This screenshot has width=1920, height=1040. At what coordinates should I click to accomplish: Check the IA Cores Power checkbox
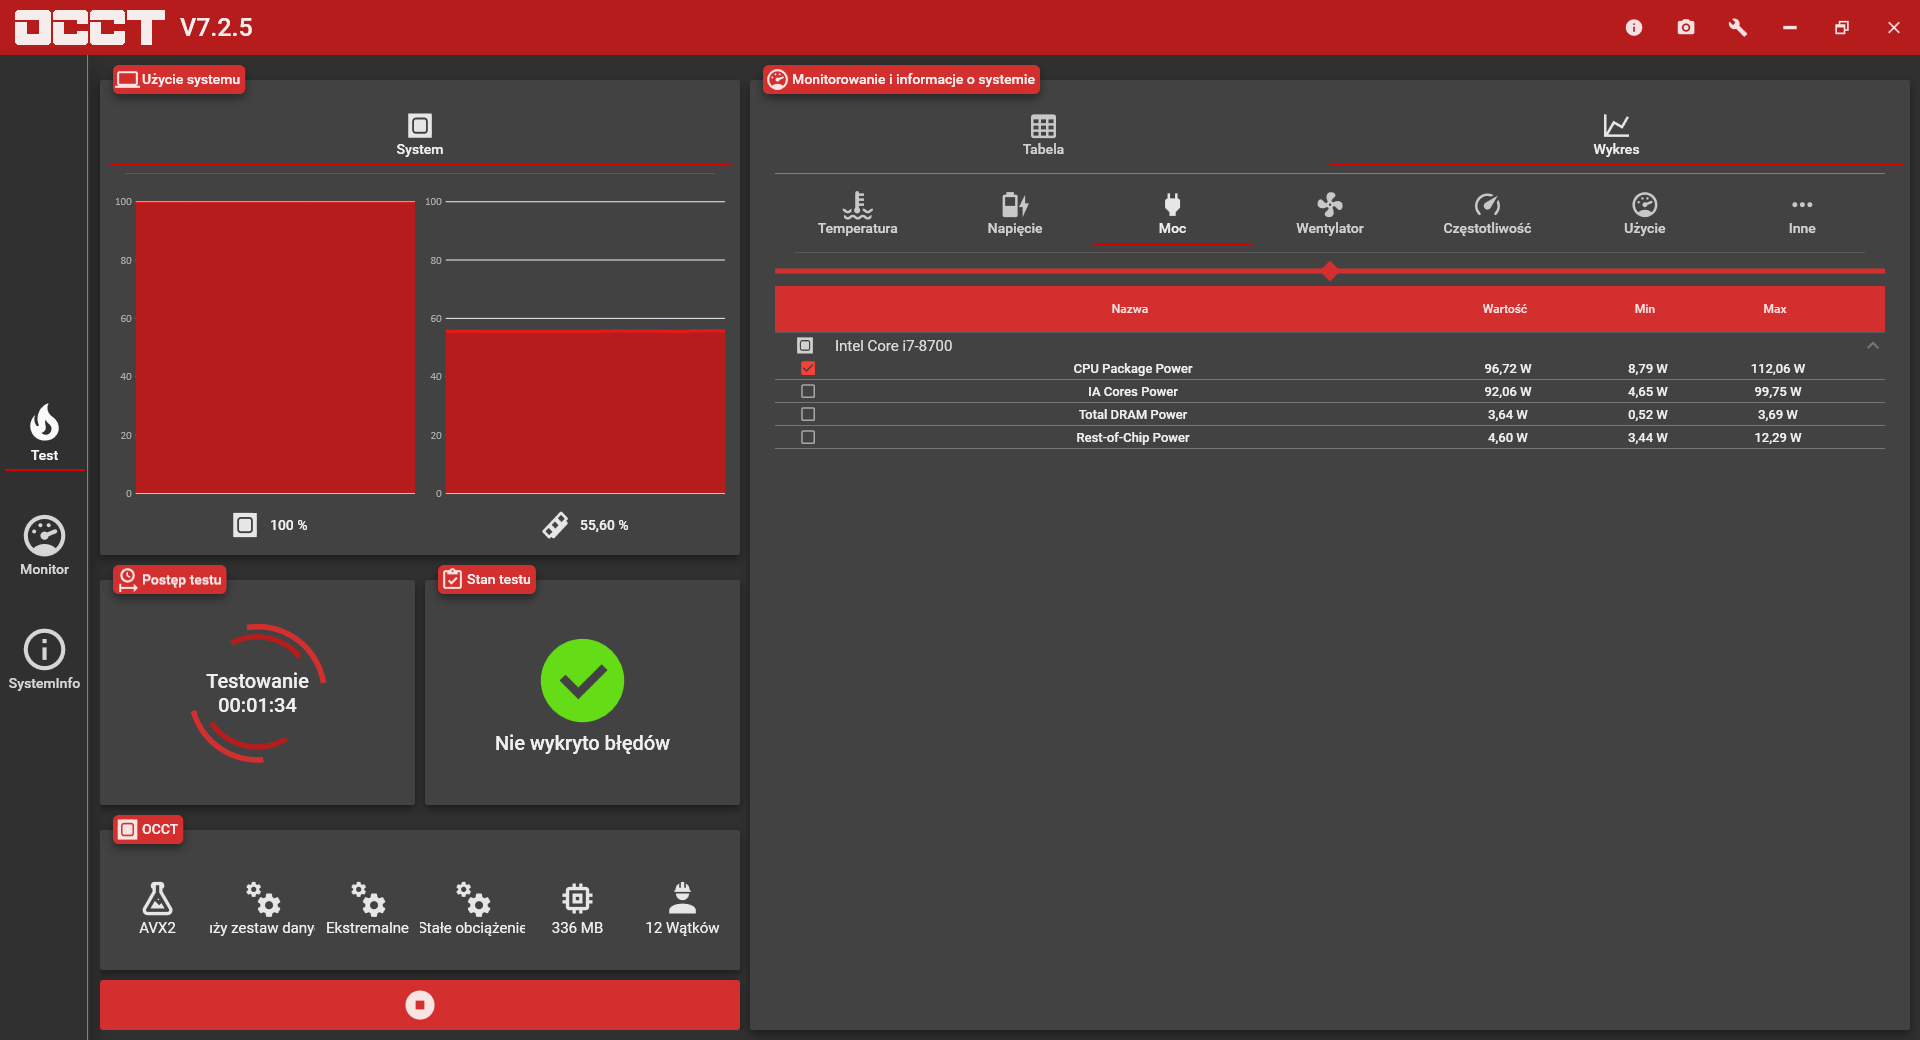point(808,391)
